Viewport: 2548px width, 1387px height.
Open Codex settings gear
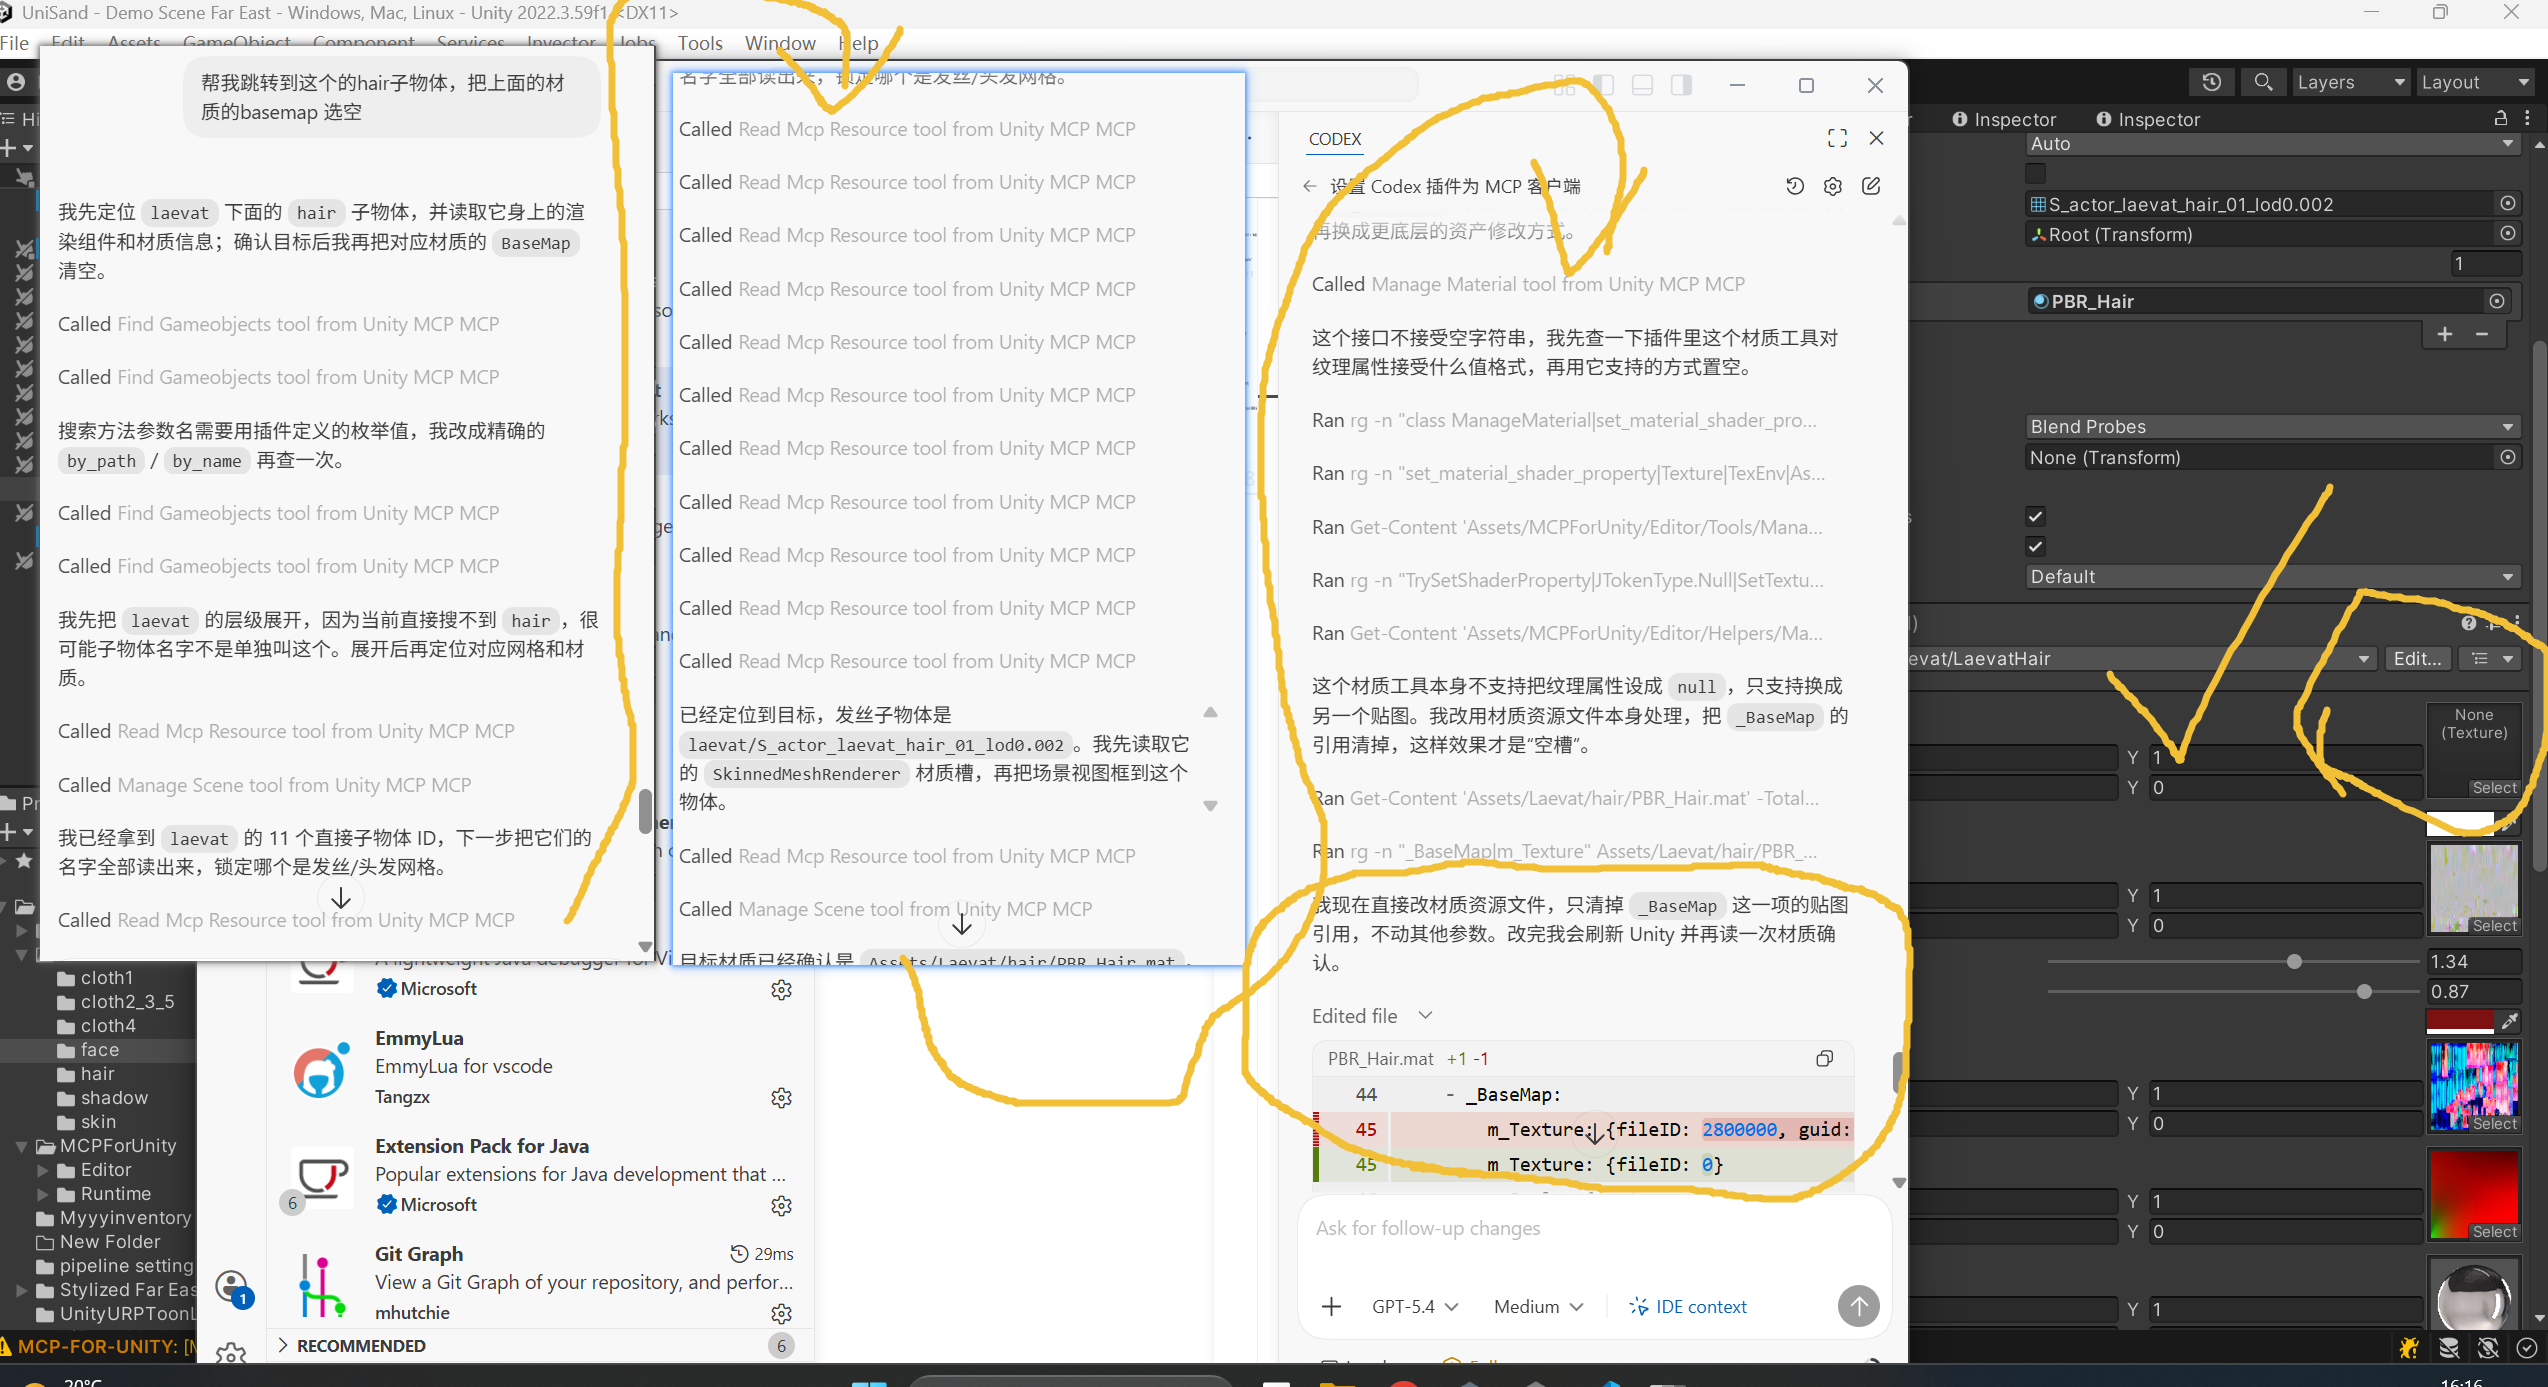click(x=1832, y=186)
